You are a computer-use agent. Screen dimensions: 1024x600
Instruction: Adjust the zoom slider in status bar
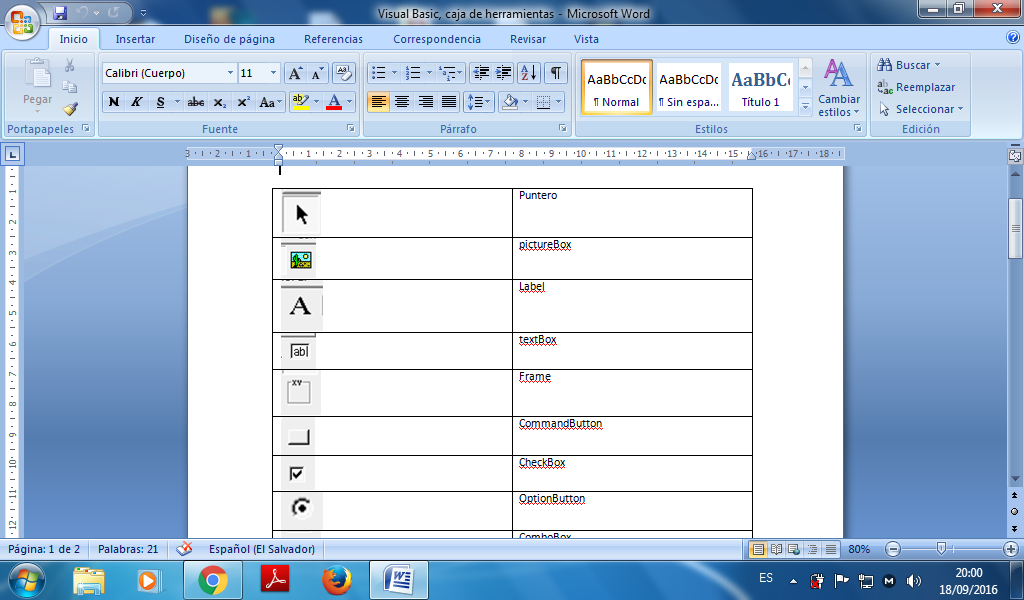(940, 548)
